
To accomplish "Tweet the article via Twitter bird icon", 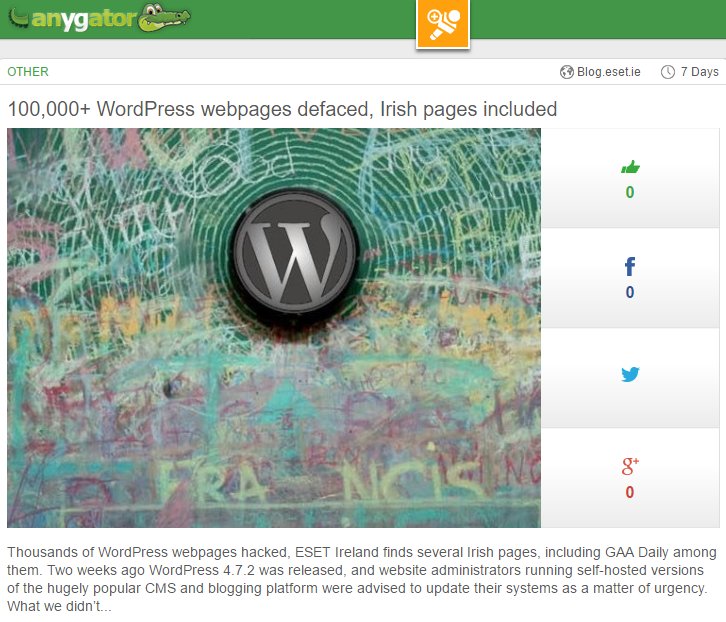I will 630,374.
